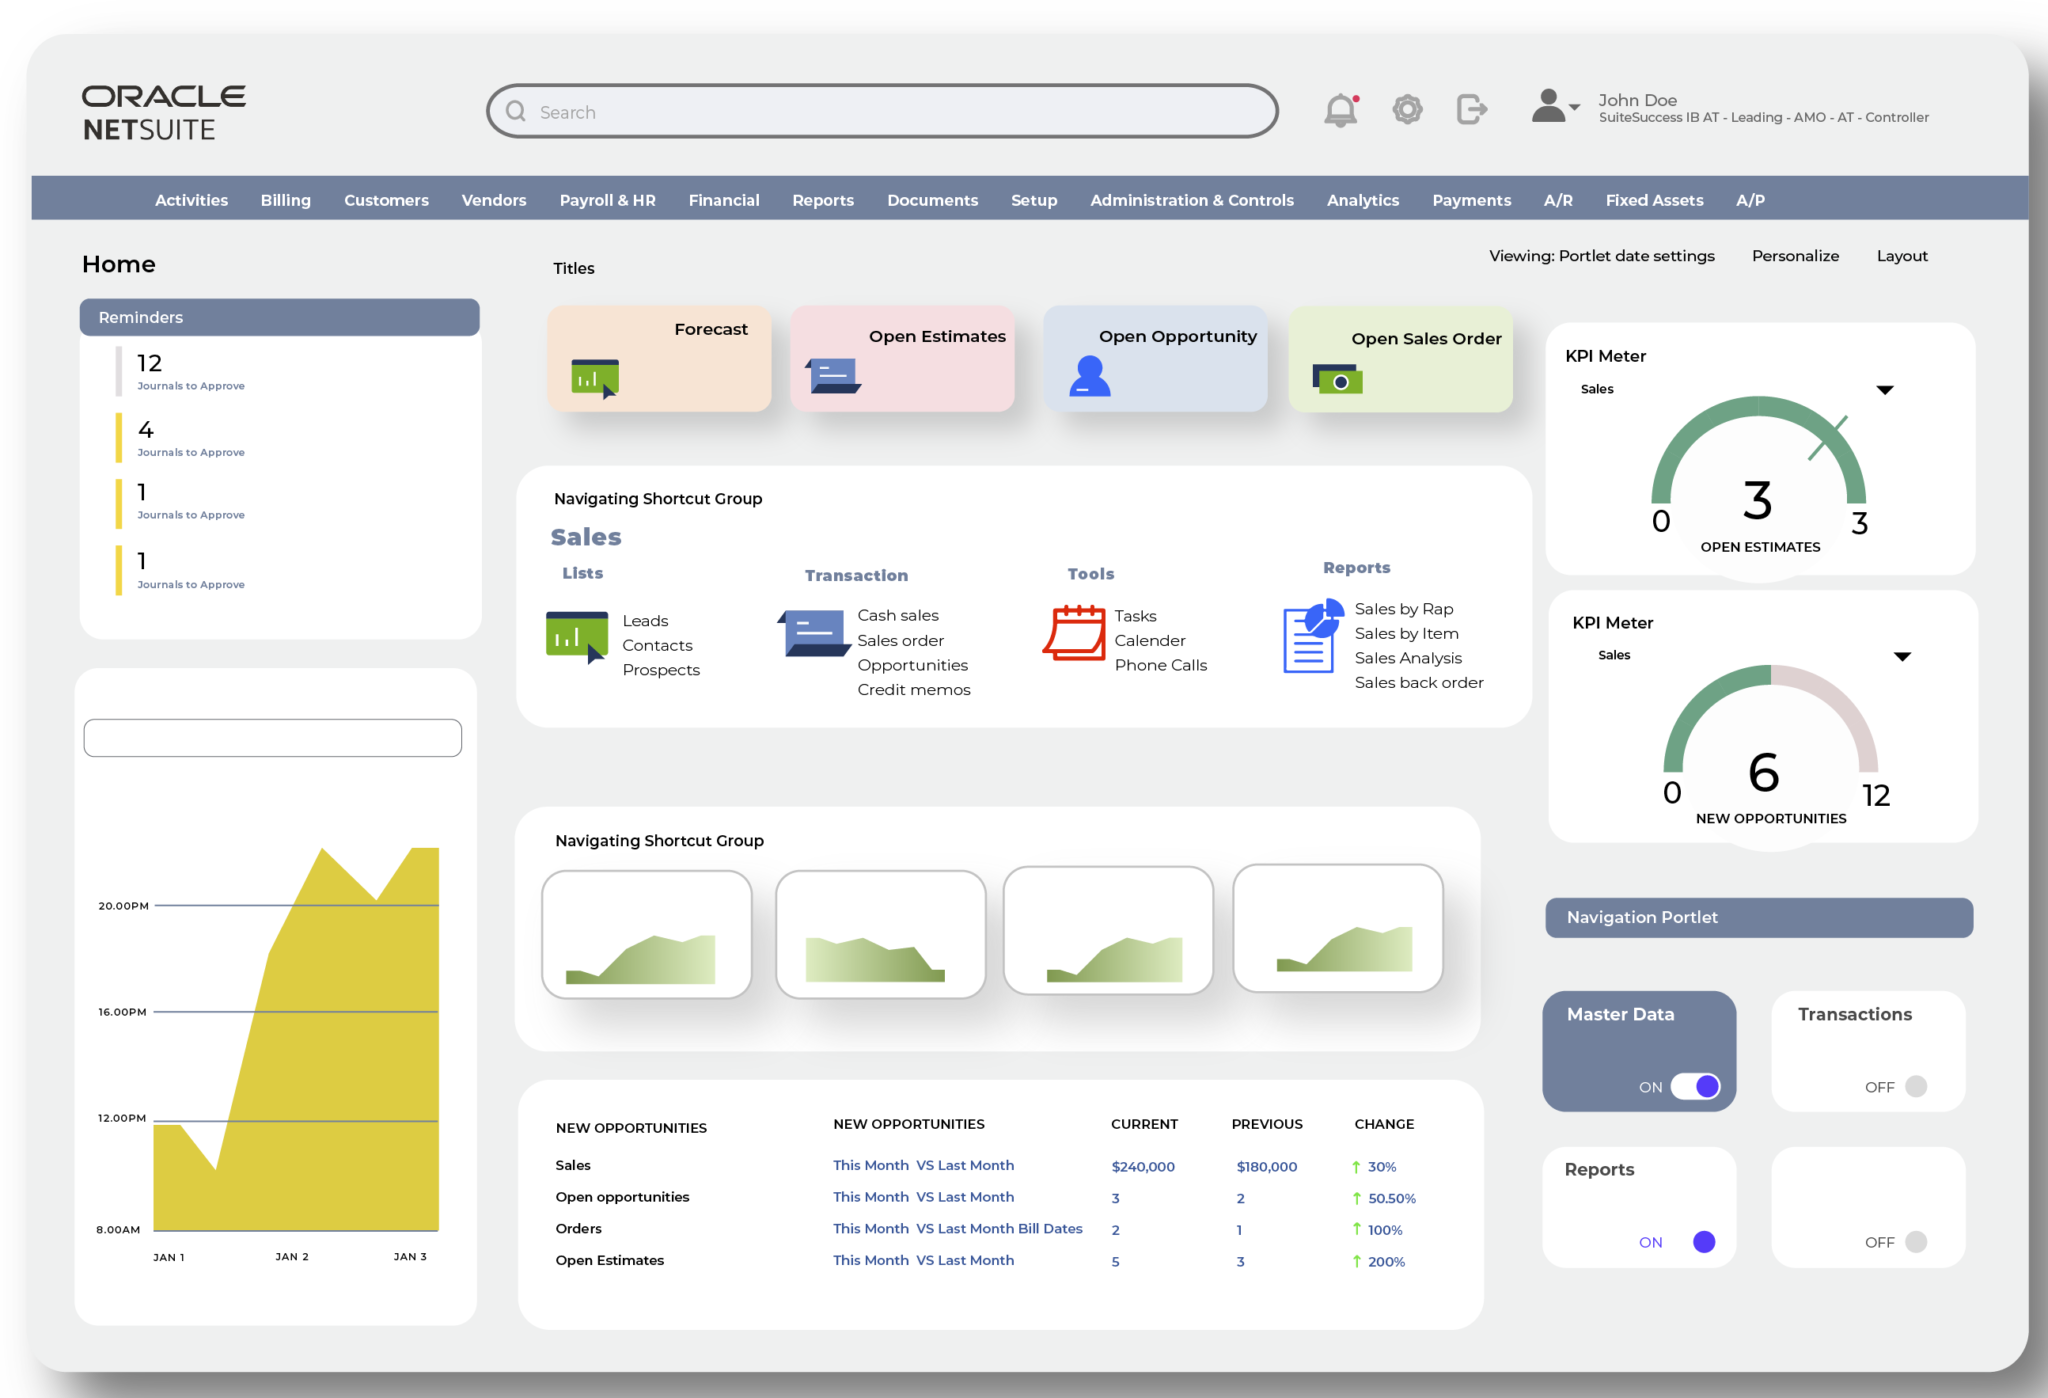Screen dimensions: 2048x1398
Task: Turn off the Reports toggle
Action: 1702,1241
